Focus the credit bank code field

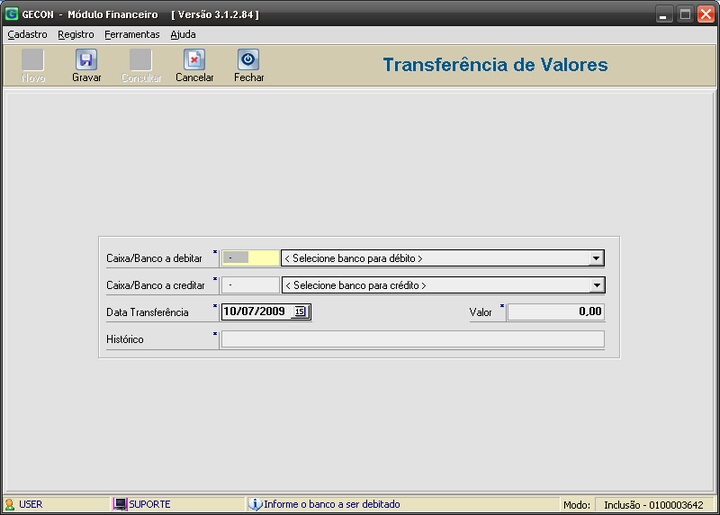pos(250,285)
